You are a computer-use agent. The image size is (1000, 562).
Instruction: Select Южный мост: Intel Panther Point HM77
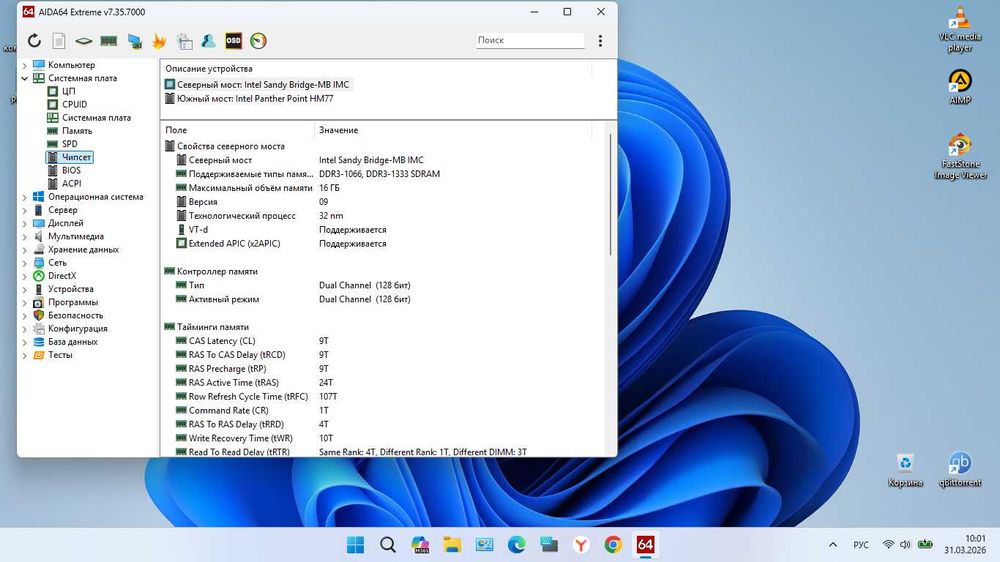point(255,99)
